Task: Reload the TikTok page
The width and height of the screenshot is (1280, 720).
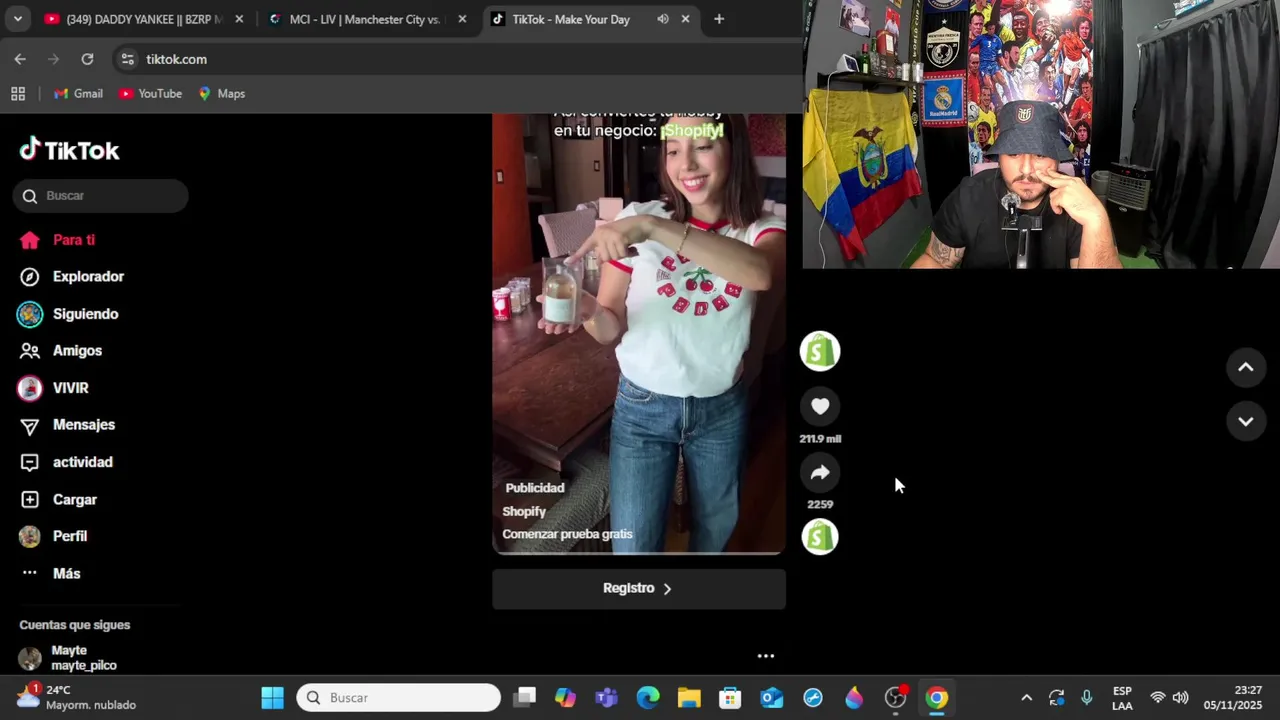Action: pos(87,59)
